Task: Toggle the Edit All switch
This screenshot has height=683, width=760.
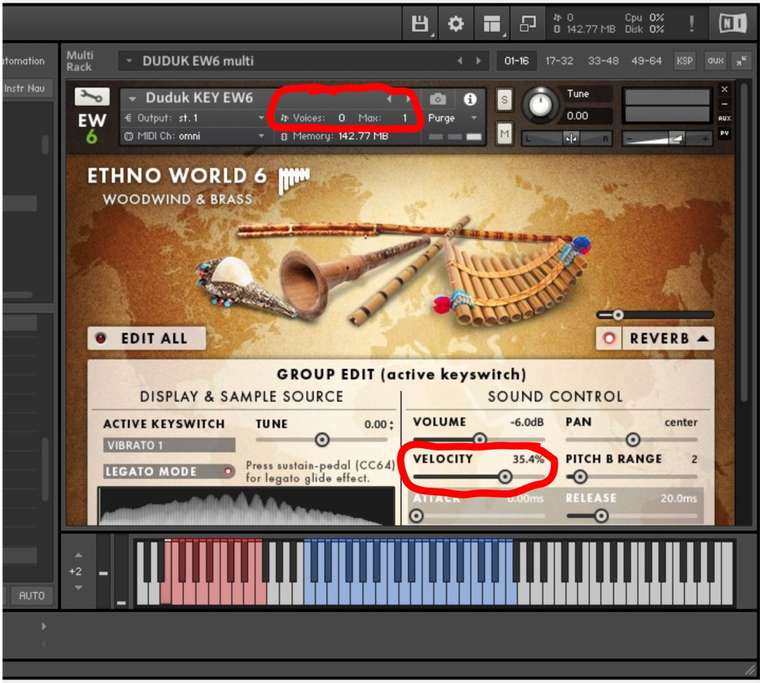Action: point(100,338)
